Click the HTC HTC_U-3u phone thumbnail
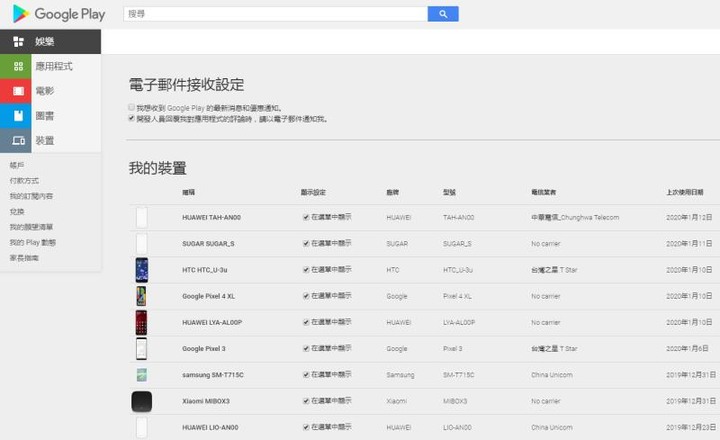720x440 pixels. [x=142, y=270]
